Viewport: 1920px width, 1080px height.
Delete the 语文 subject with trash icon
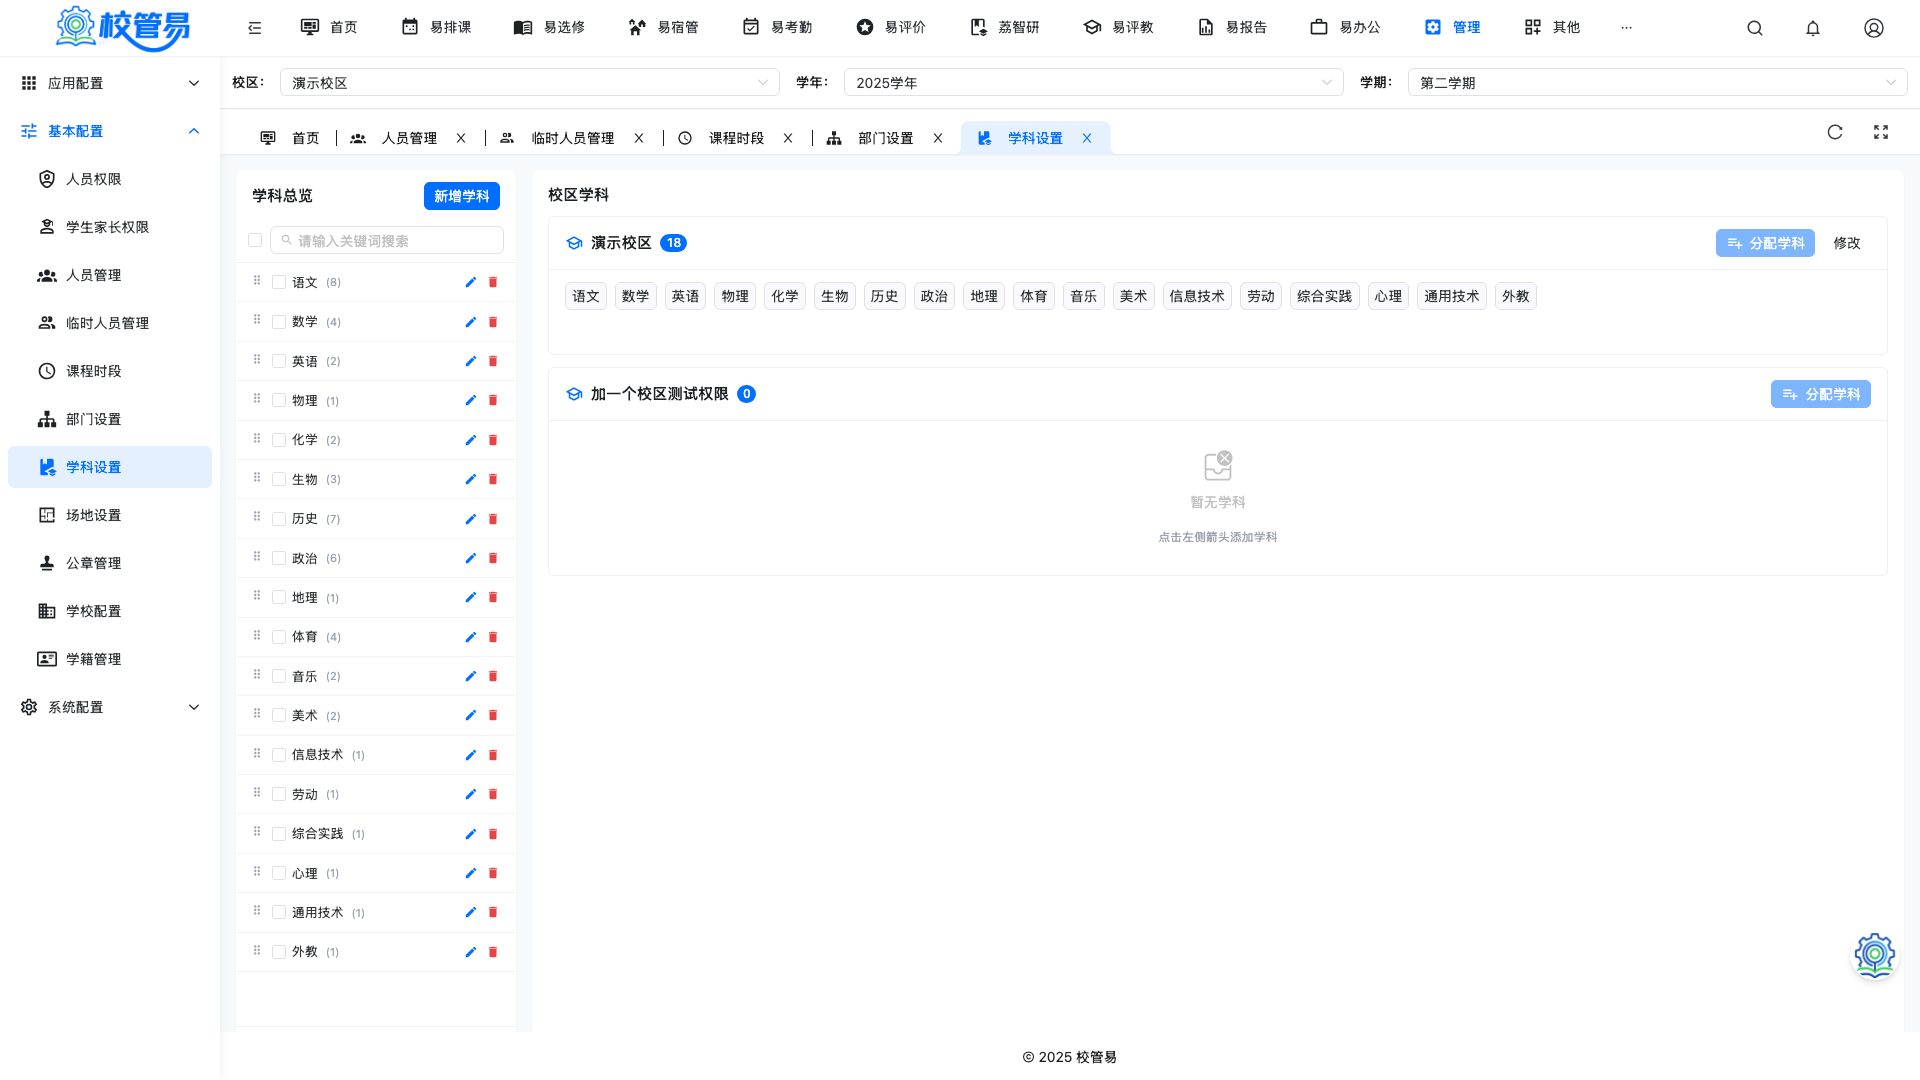point(493,282)
